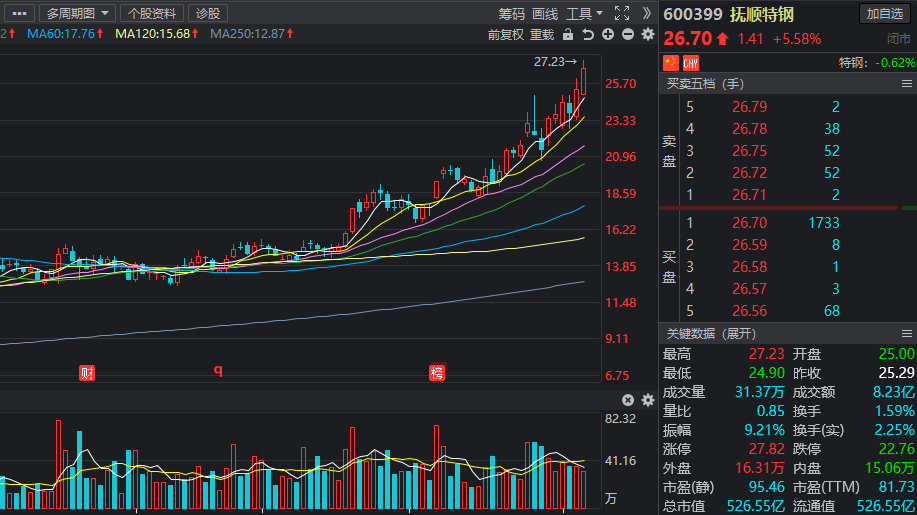This screenshot has width=917, height=515.
Task: Open the 多周期图 dropdown
Action: pyautogui.click(x=77, y=13)
